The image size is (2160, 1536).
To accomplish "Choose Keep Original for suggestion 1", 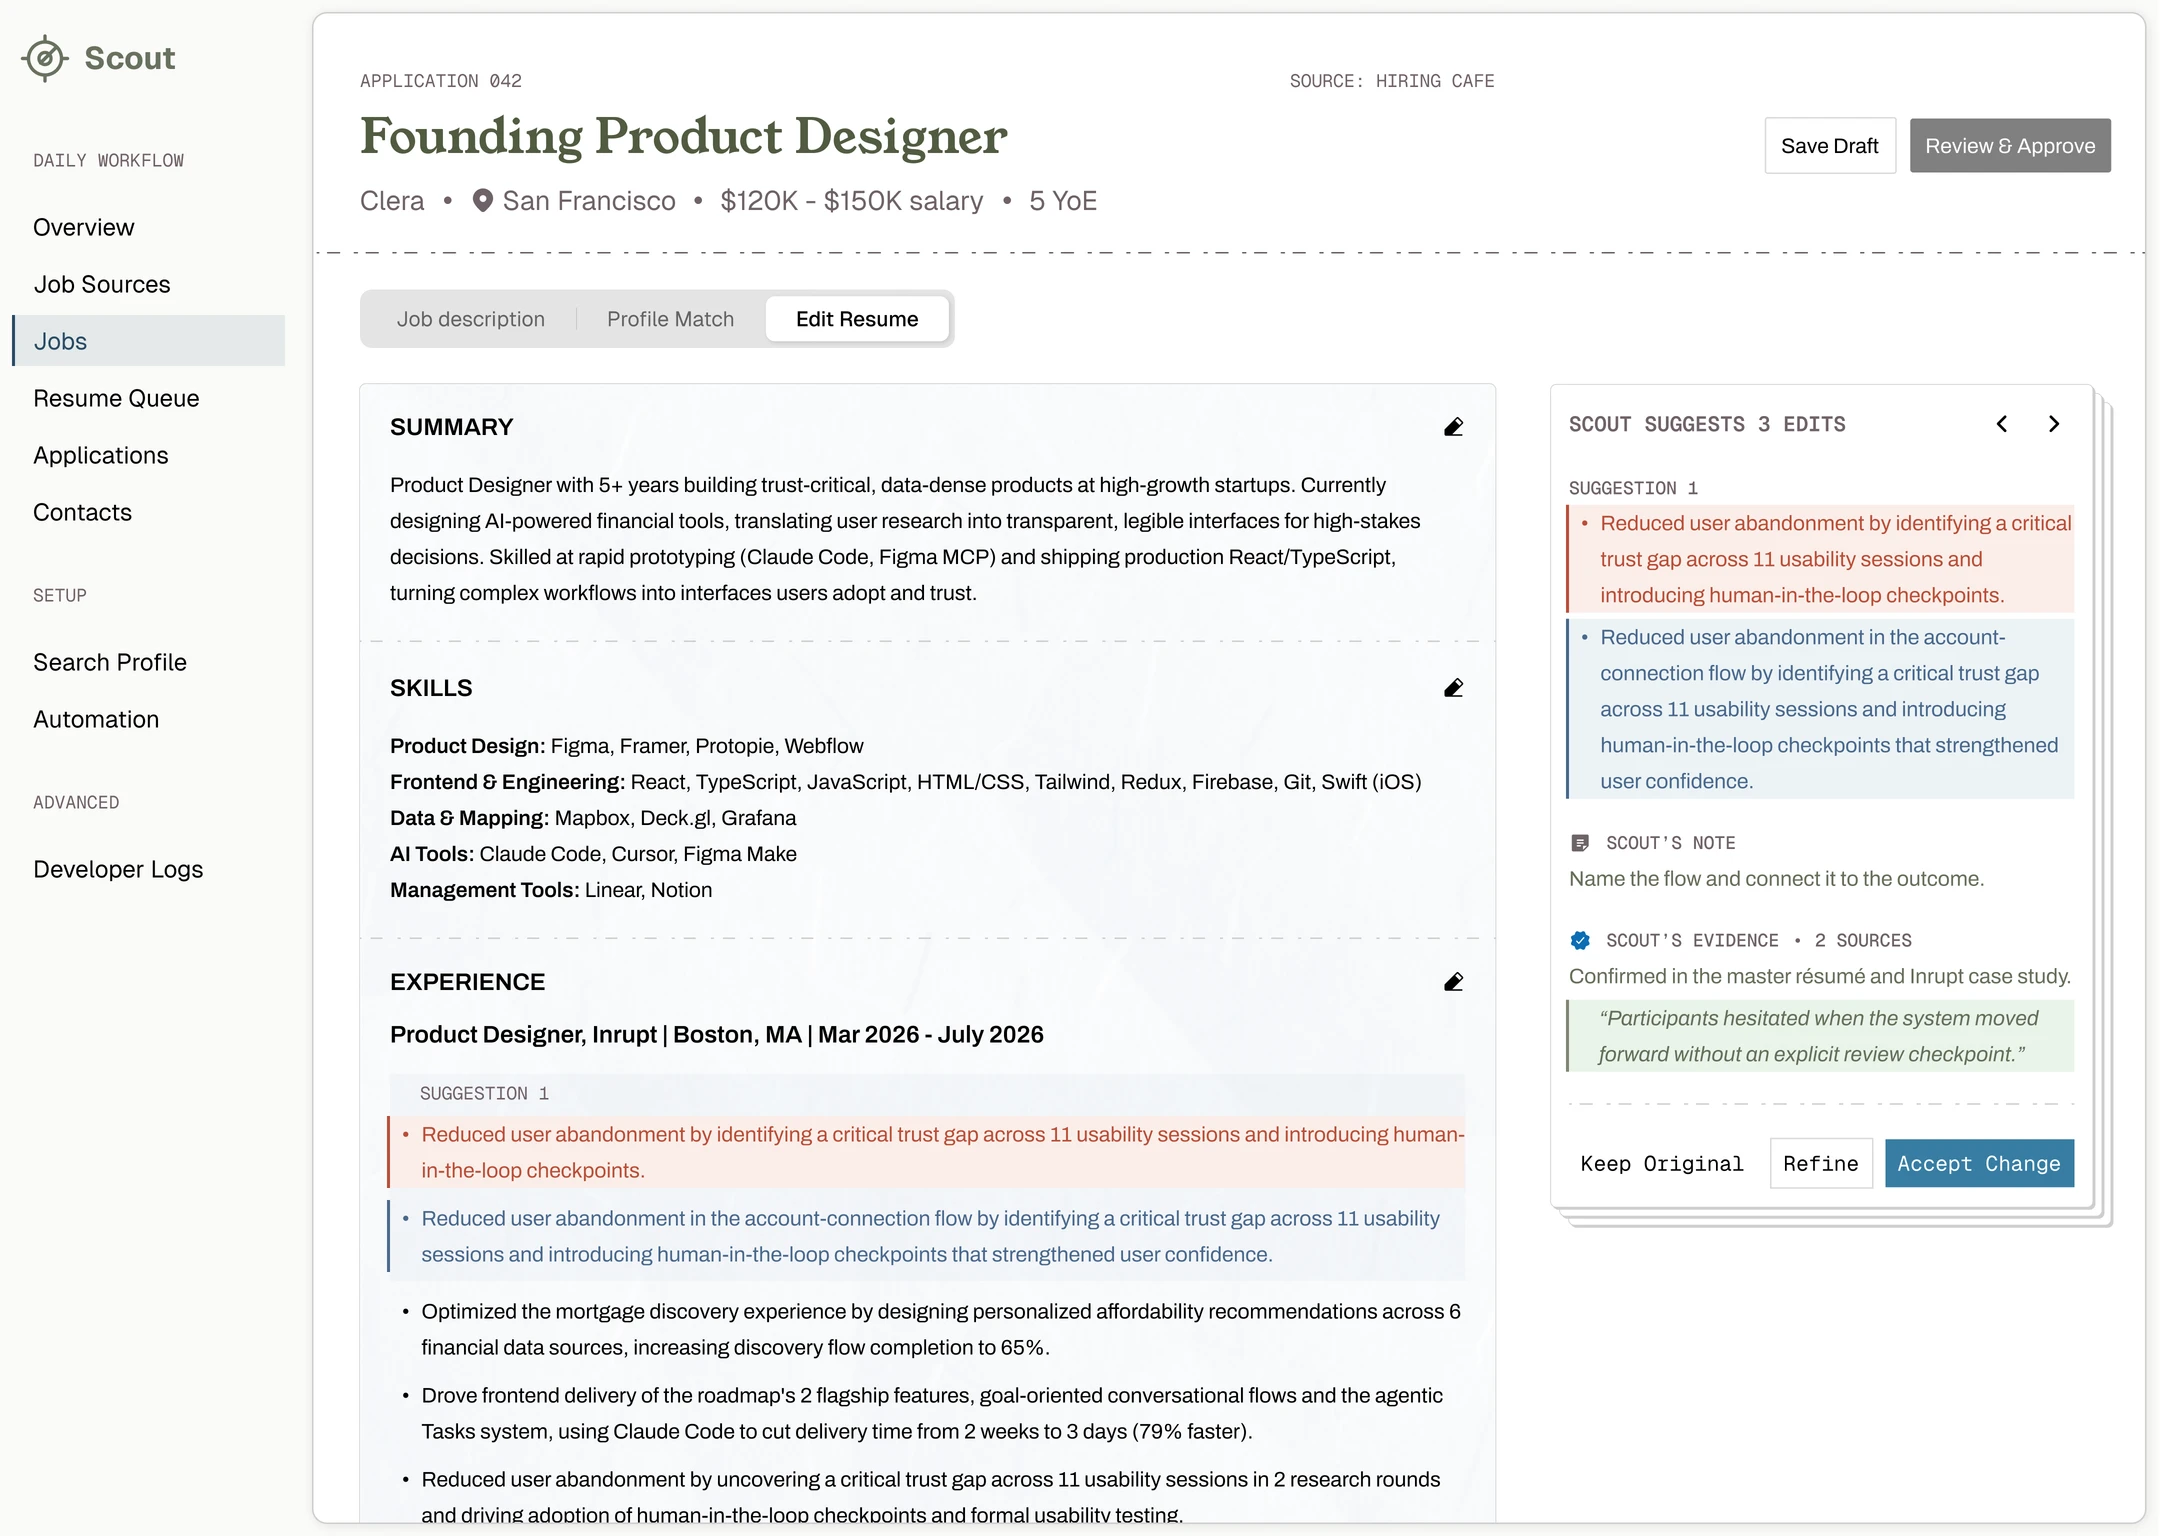I will (1662, 1164).
